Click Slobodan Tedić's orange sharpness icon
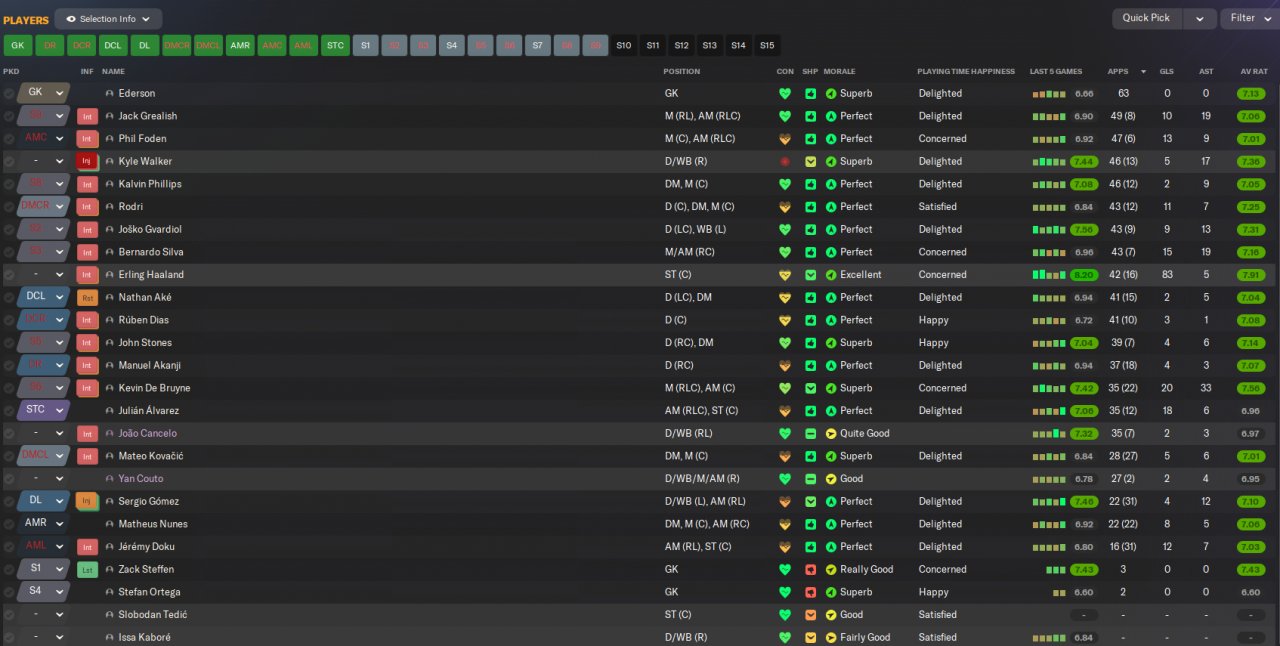The width and height of the screenshot is (1280, 646). (x=810, y=615)
